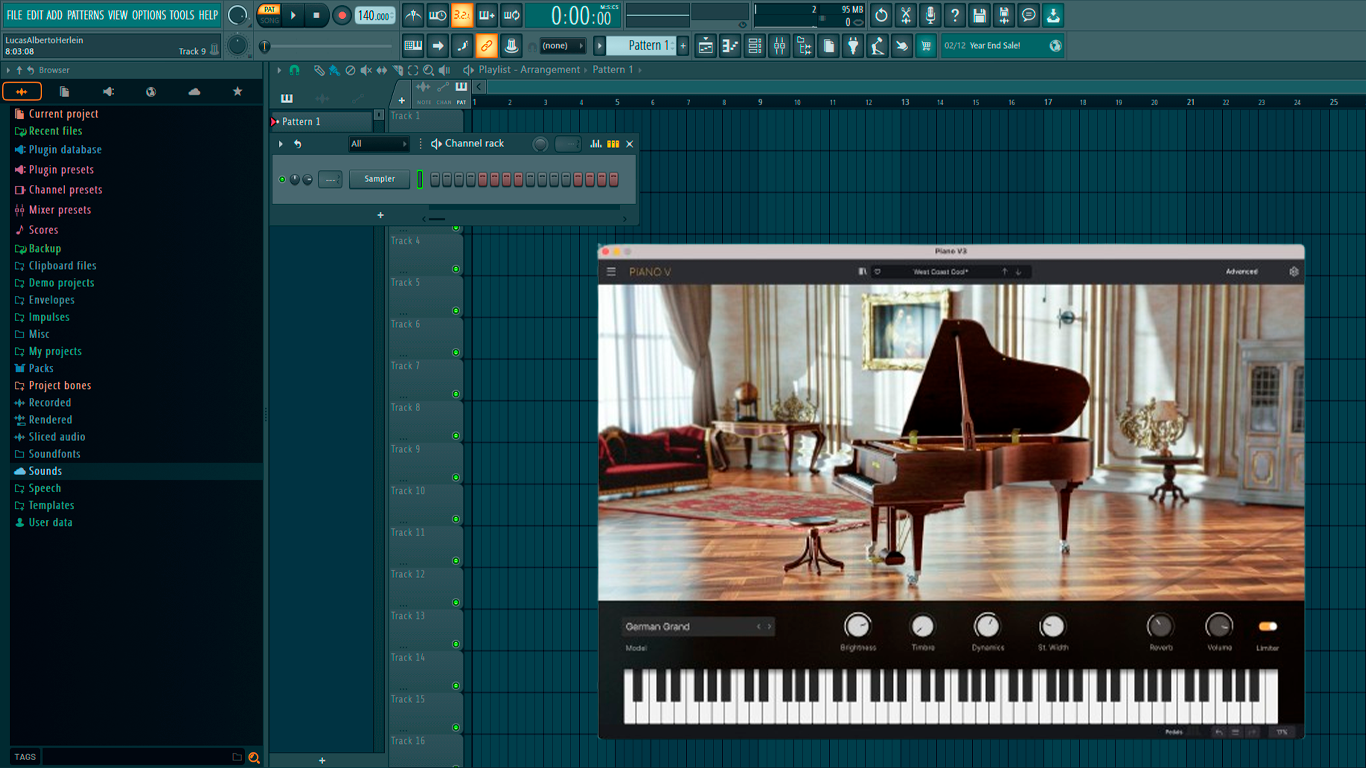This screenshot has width=1366, height=768.
Task: Open the Piano roll view icon
Action: [730, 46]
